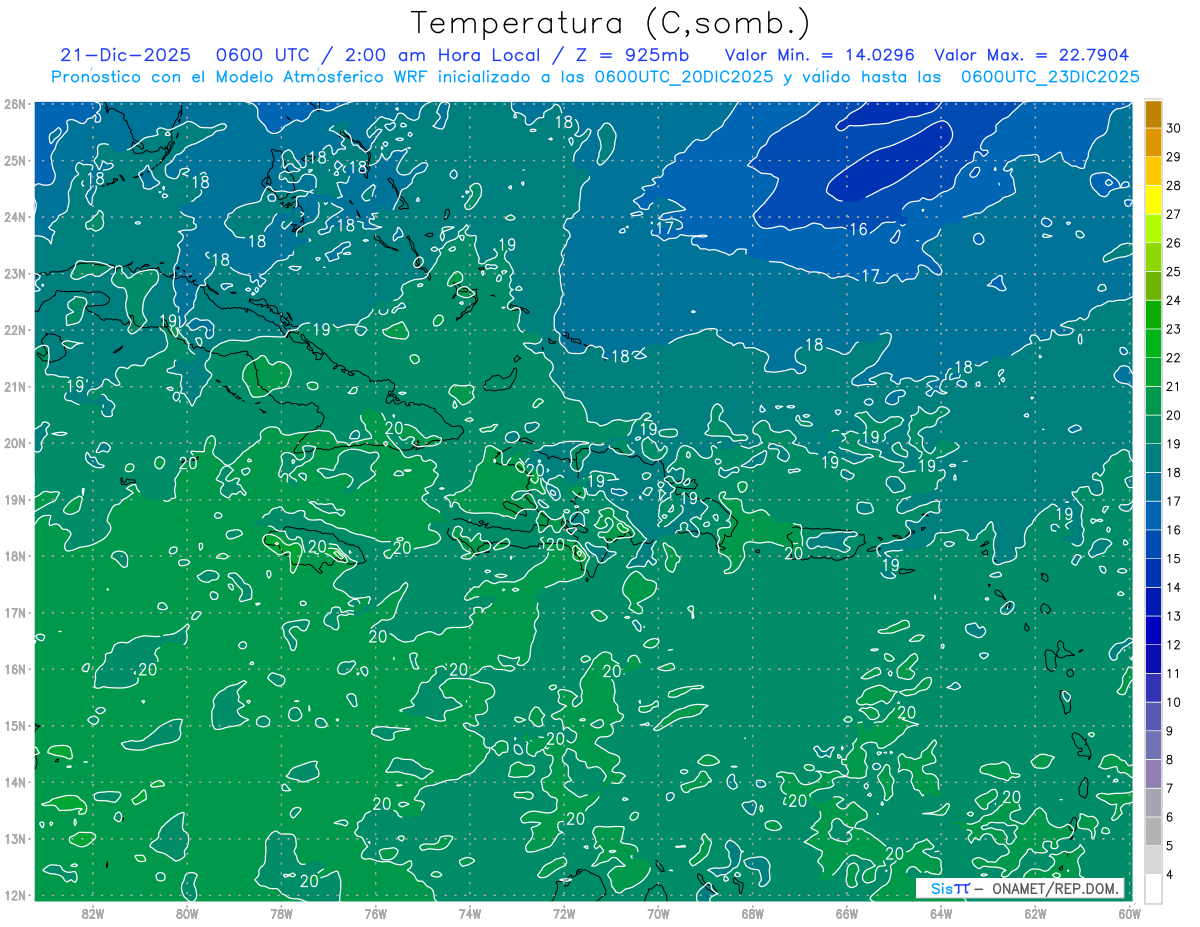The image size is (1200, 927).
Task: Click the '14N' latitude axis label
Action: [14, 782]
